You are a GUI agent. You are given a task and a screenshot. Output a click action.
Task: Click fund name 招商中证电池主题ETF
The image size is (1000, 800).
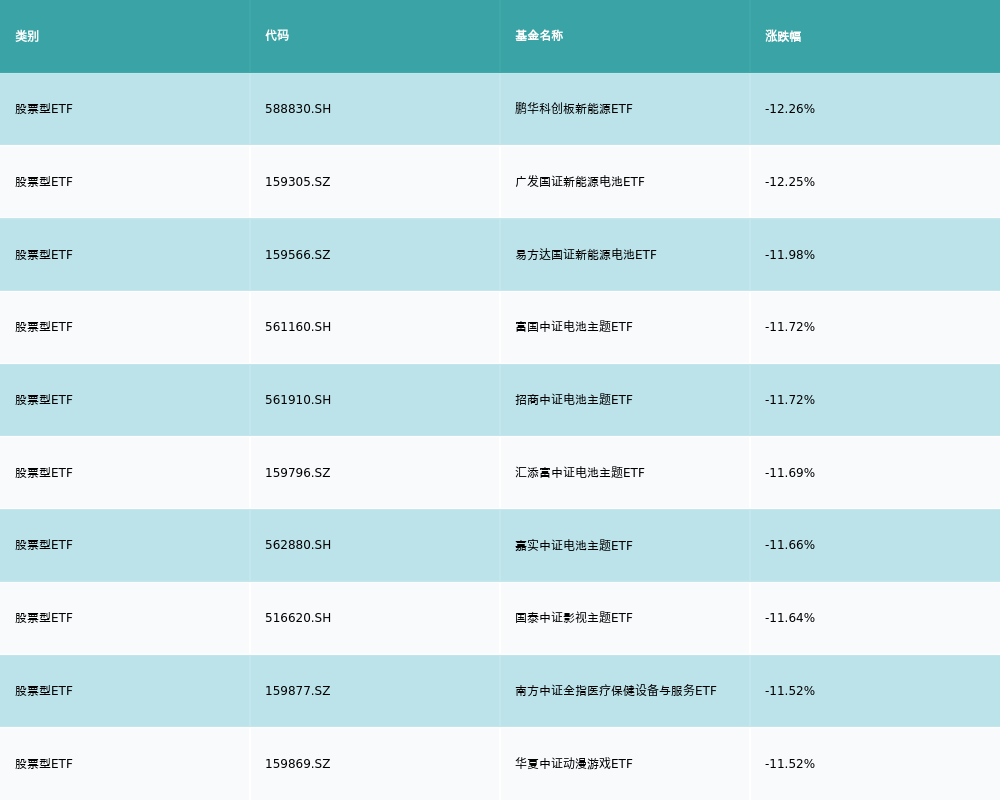pyautogui.click(x=574, y=400)
